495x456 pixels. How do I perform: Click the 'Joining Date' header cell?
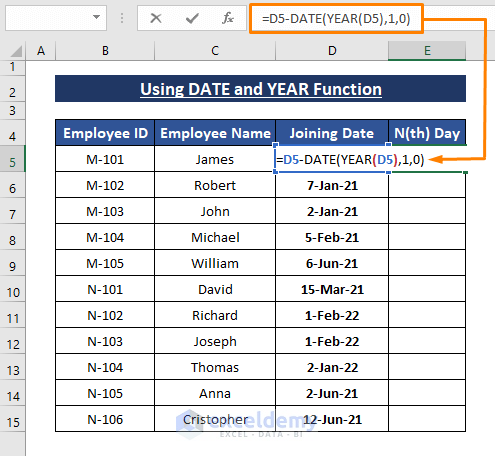click(x=332, y=133)
